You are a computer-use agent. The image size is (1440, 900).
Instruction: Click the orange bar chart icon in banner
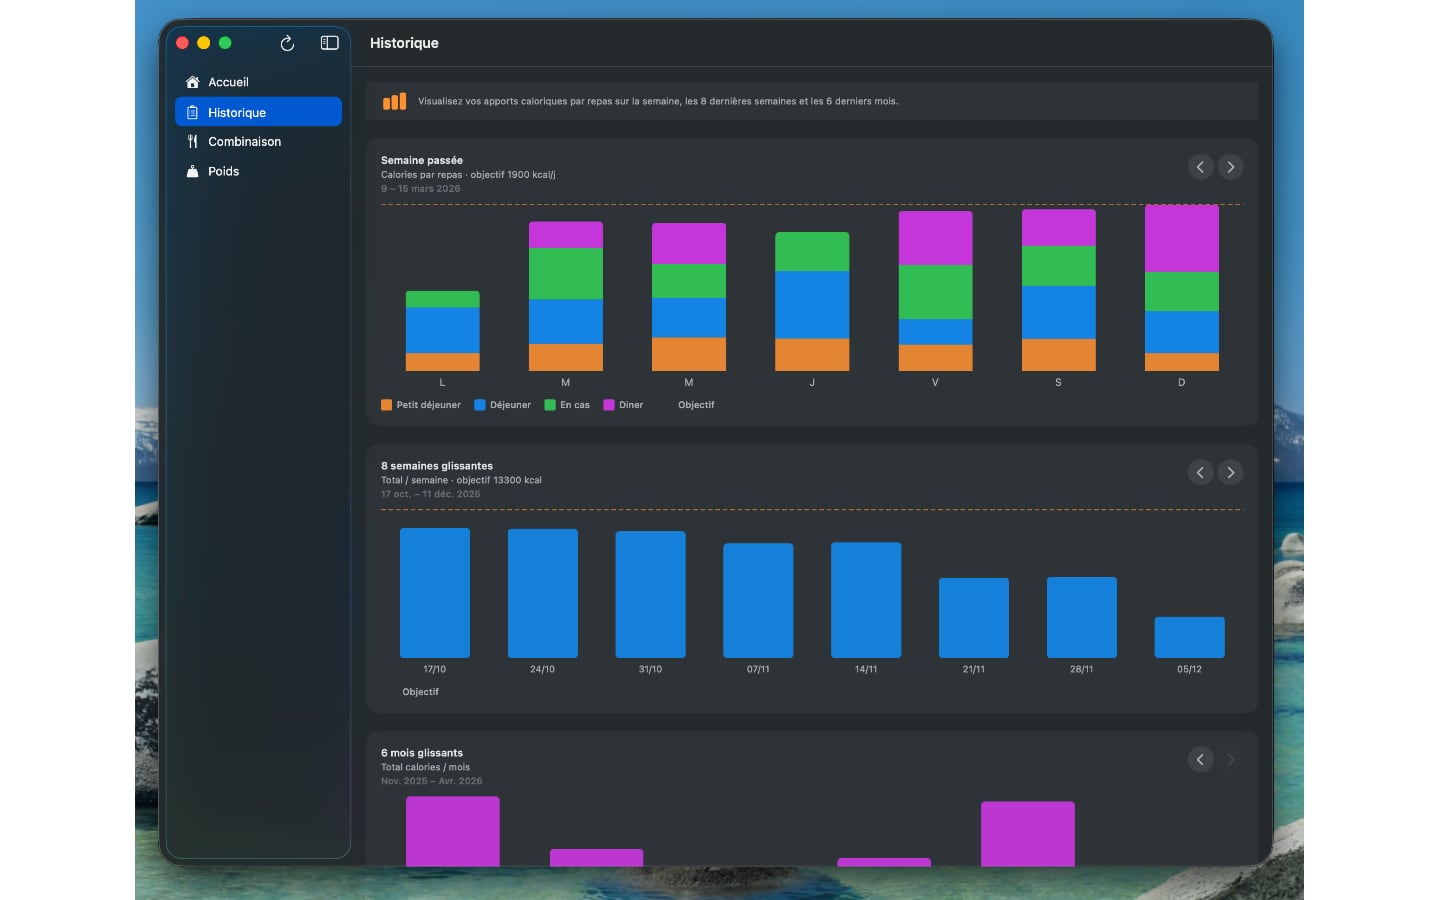click(394, 101)
